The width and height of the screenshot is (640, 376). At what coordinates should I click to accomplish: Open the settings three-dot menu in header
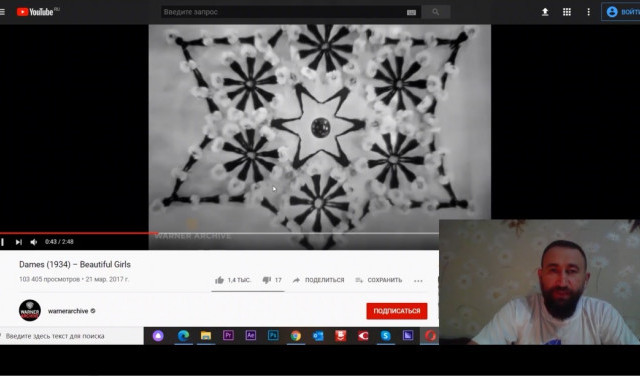coord(588,12)
